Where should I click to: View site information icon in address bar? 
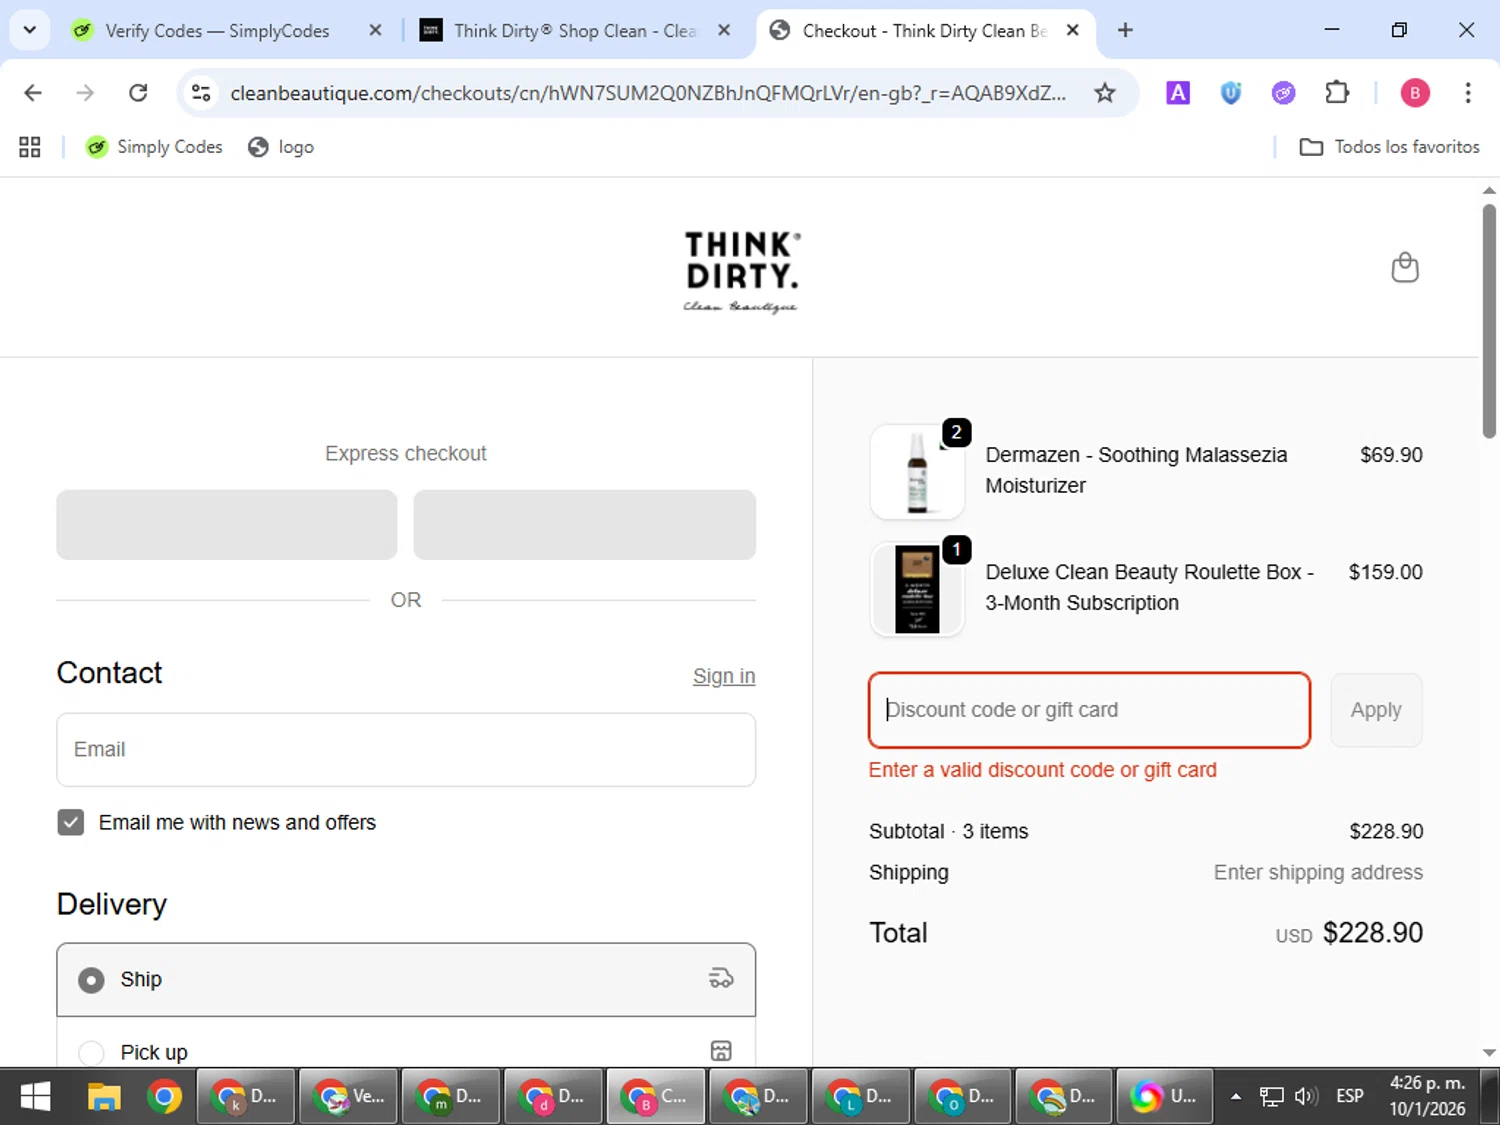coord(201,93)
